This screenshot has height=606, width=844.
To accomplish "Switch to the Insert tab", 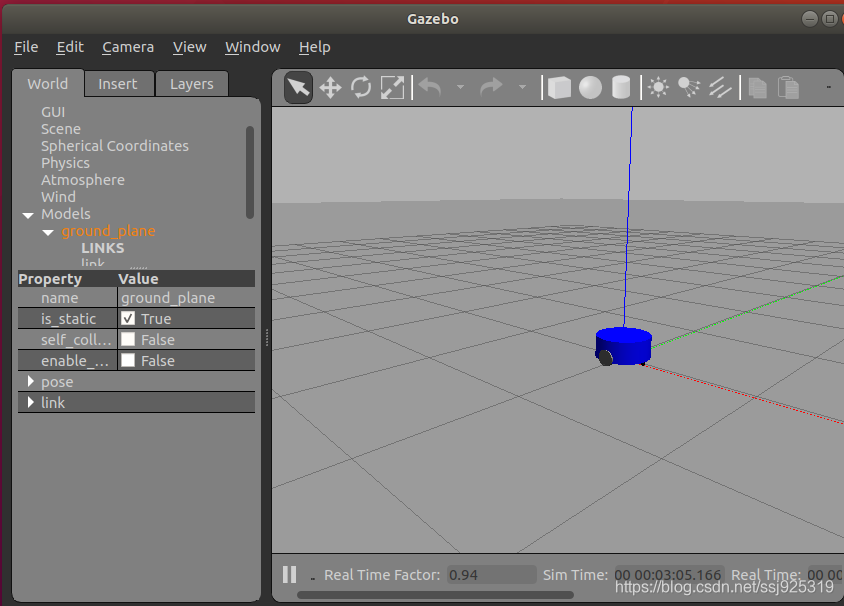I will click(117, 84).
